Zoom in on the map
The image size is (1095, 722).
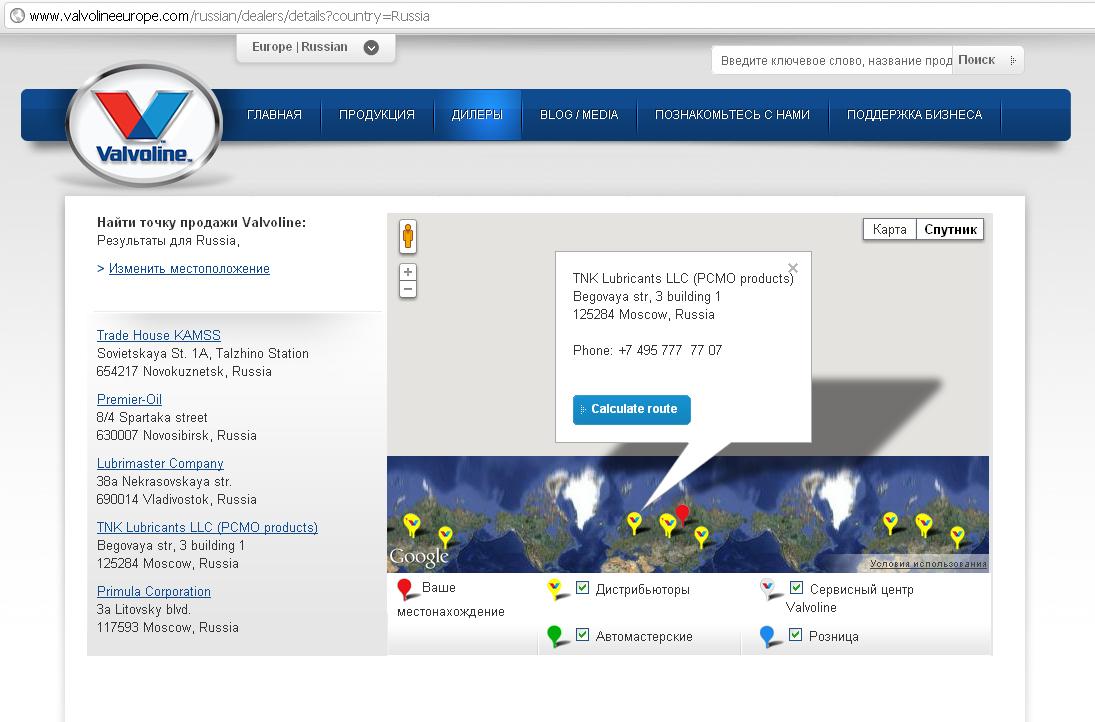(x=408, y=272)
